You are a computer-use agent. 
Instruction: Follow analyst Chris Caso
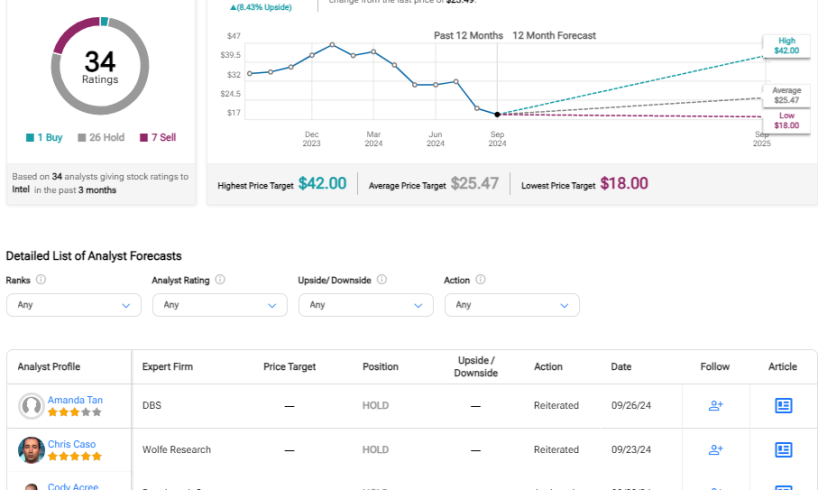(x=715, y=450)
